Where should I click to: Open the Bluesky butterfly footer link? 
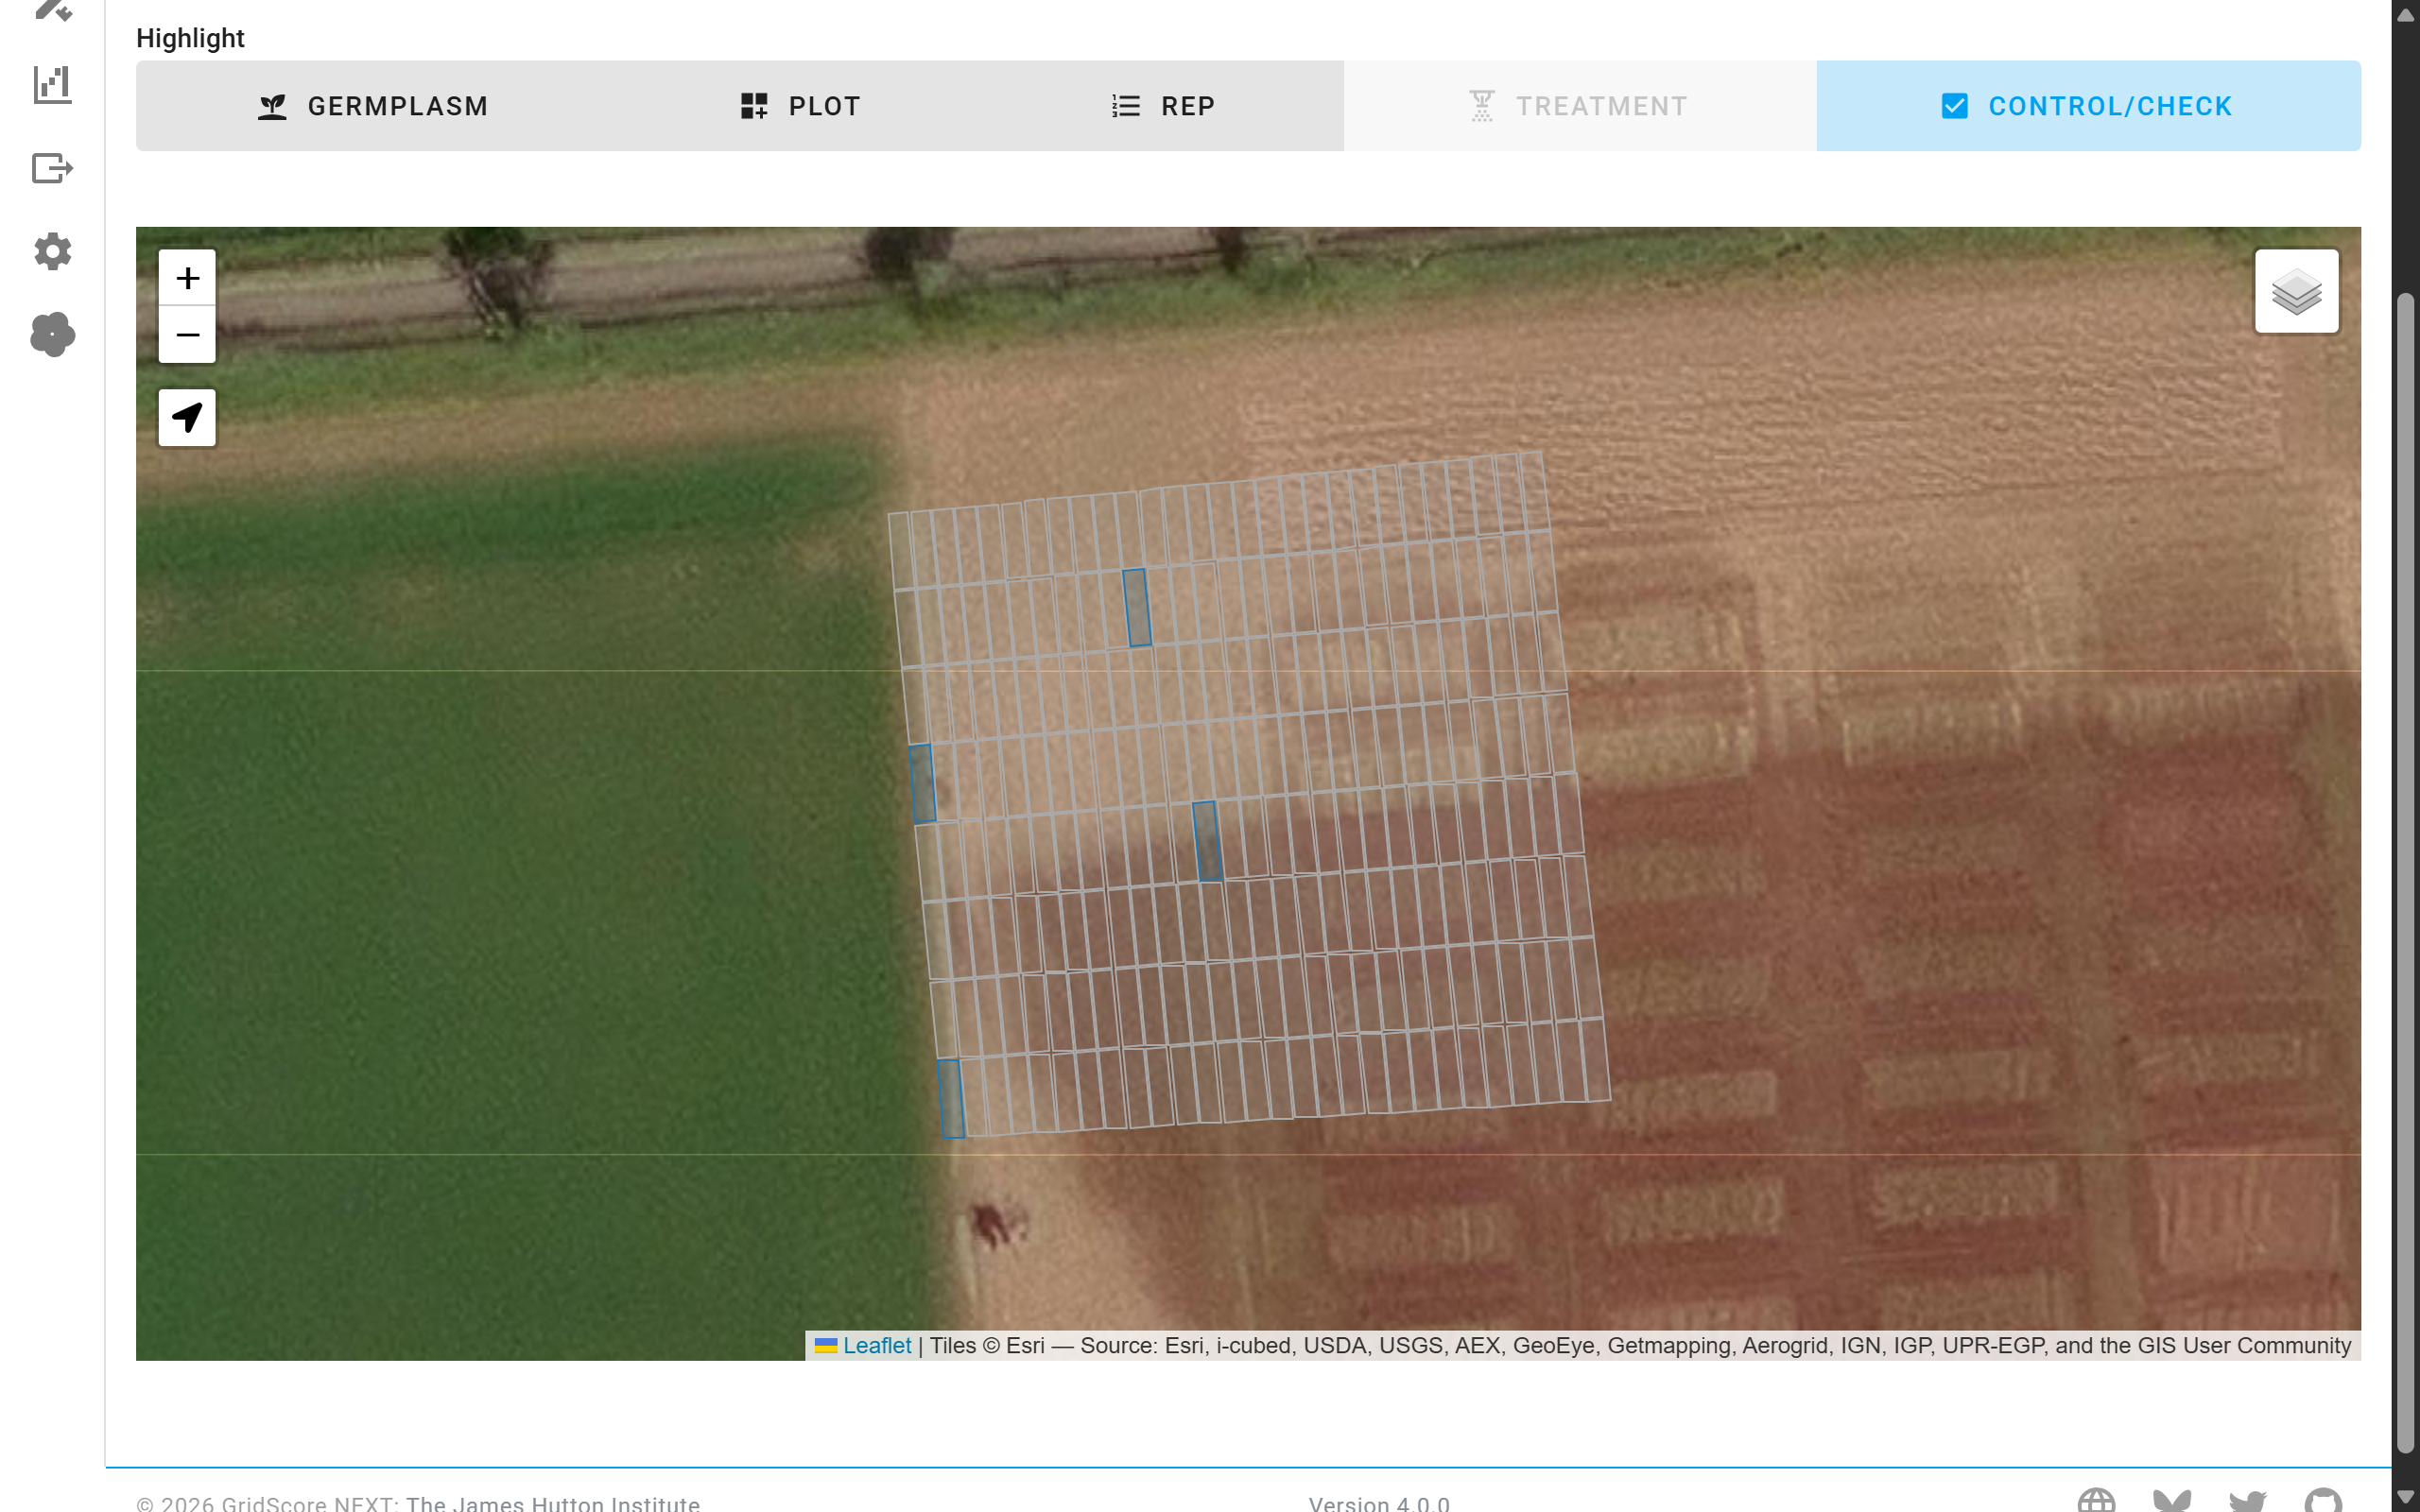pos(2171,1500)
